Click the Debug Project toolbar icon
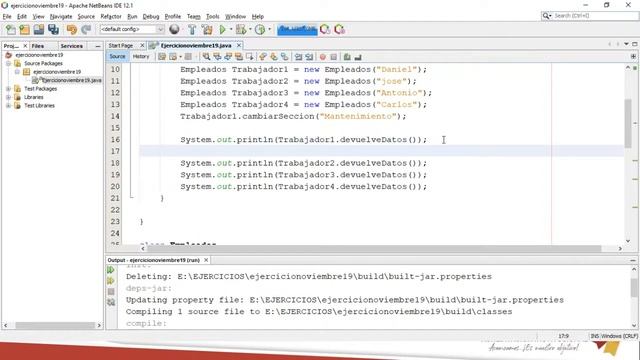640x360 pixels. [x=240, y=29]
